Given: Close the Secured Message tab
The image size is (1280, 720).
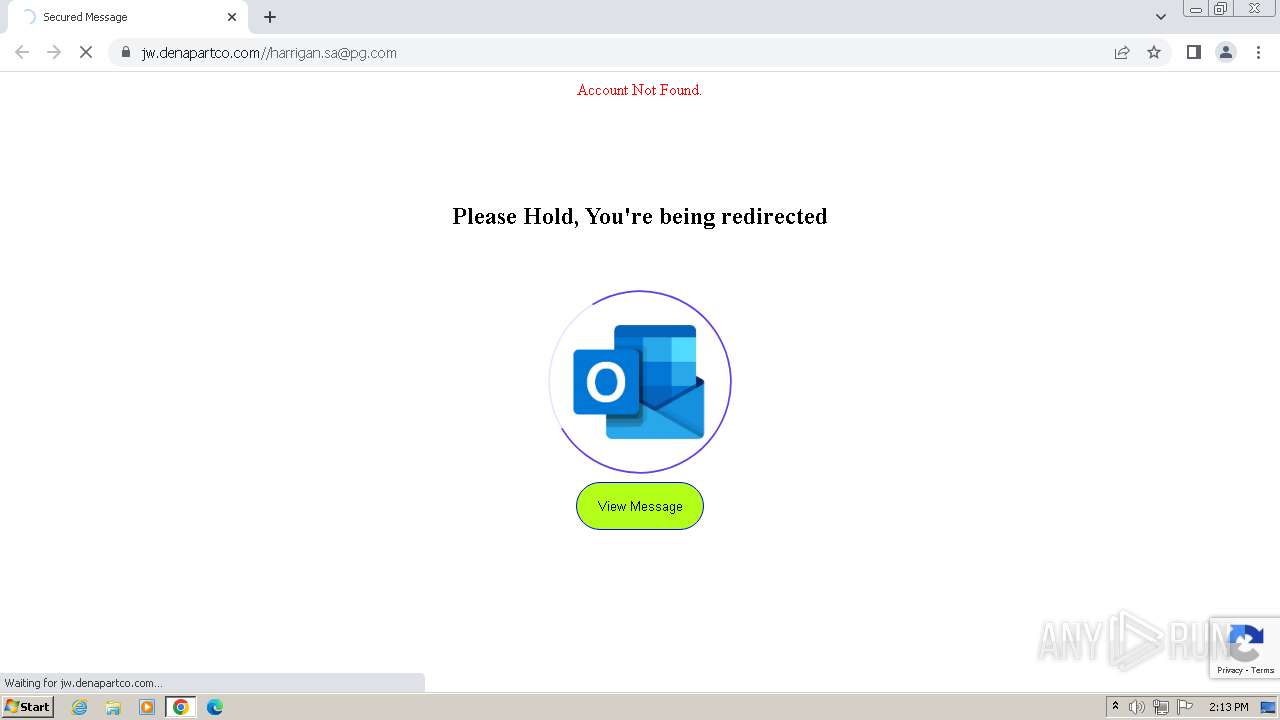Looking at the screenshot, I should click(x=232, y=17).
